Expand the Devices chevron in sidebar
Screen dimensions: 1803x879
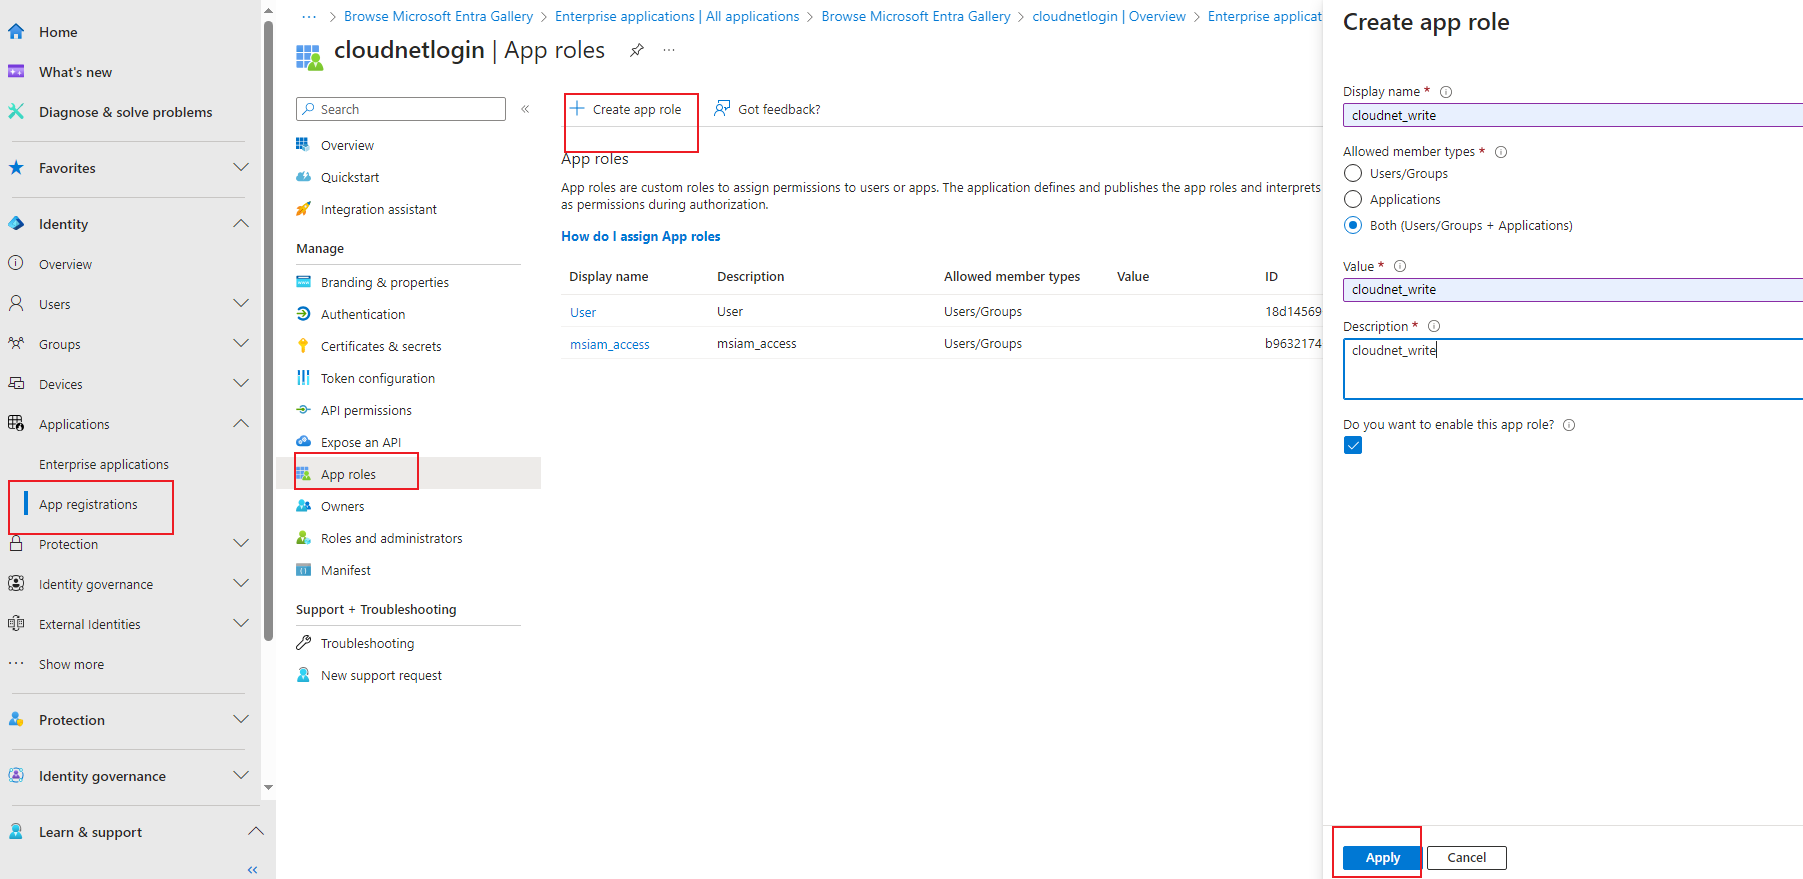click(x=240, y=383)
